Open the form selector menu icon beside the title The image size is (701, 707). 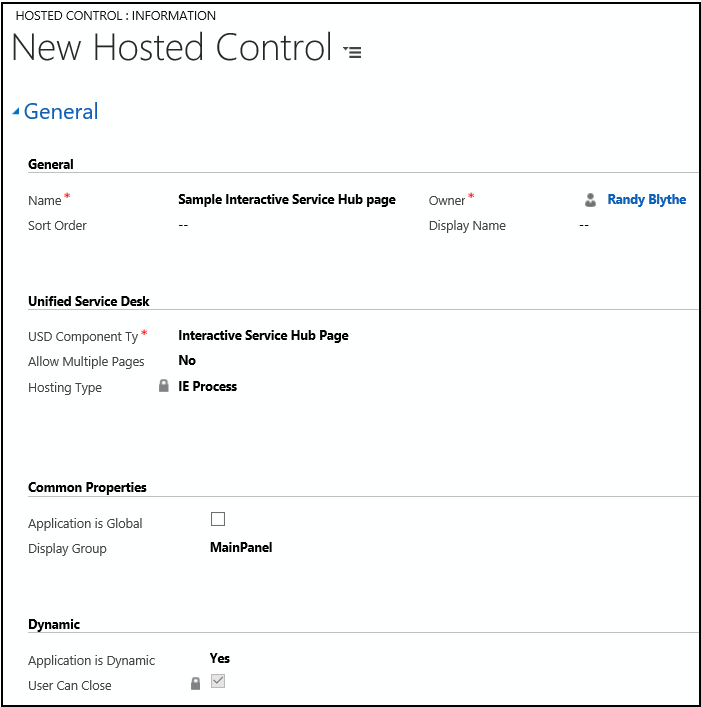352,52
